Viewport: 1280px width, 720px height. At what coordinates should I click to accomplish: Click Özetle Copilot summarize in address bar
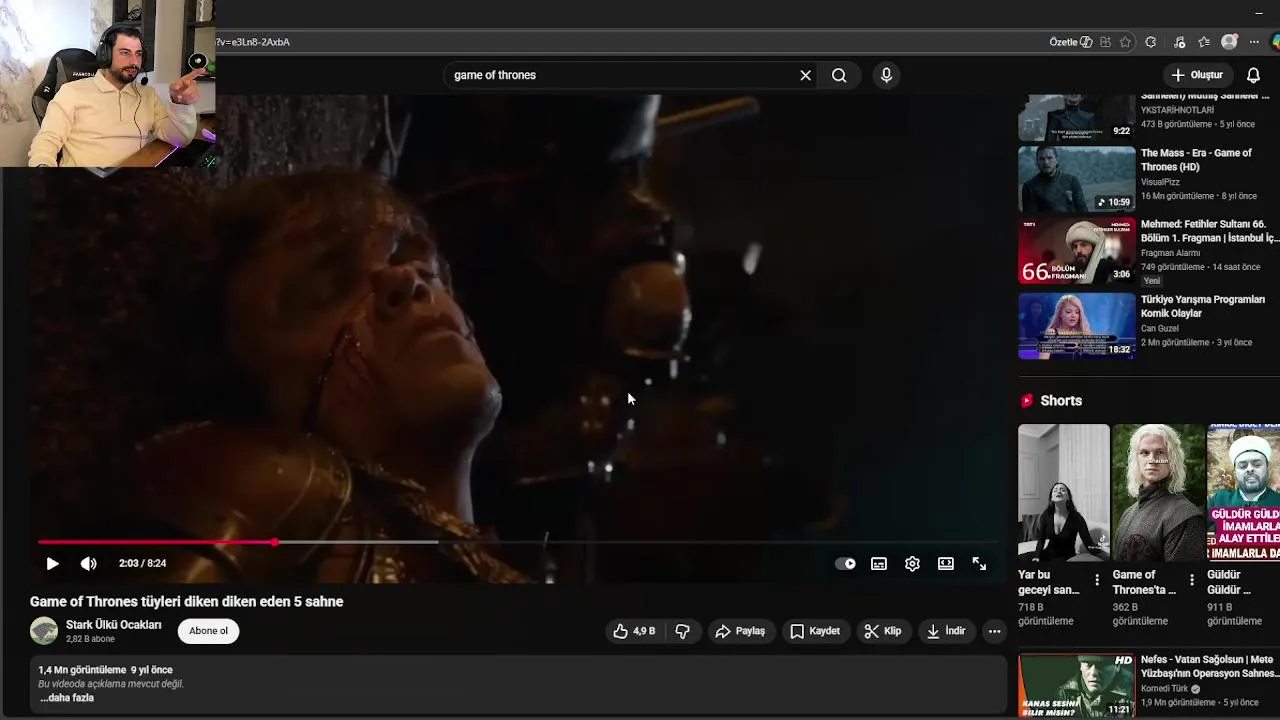pyautogui.click(x=1071, y=42)
